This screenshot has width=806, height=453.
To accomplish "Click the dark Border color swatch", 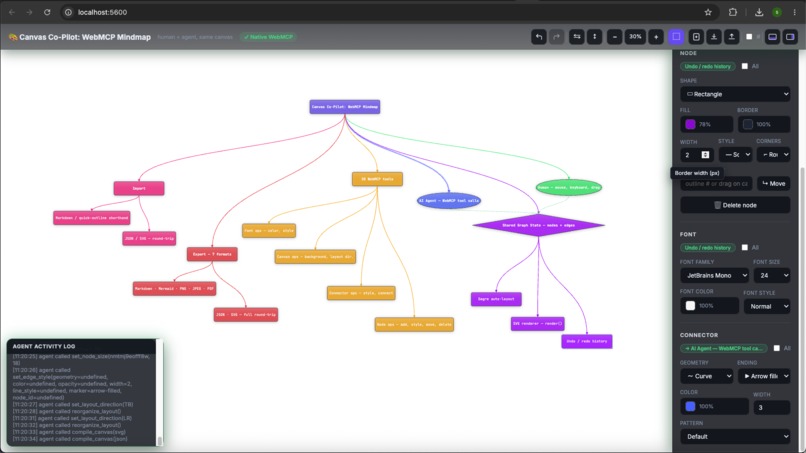I will [x=748, y=124].
